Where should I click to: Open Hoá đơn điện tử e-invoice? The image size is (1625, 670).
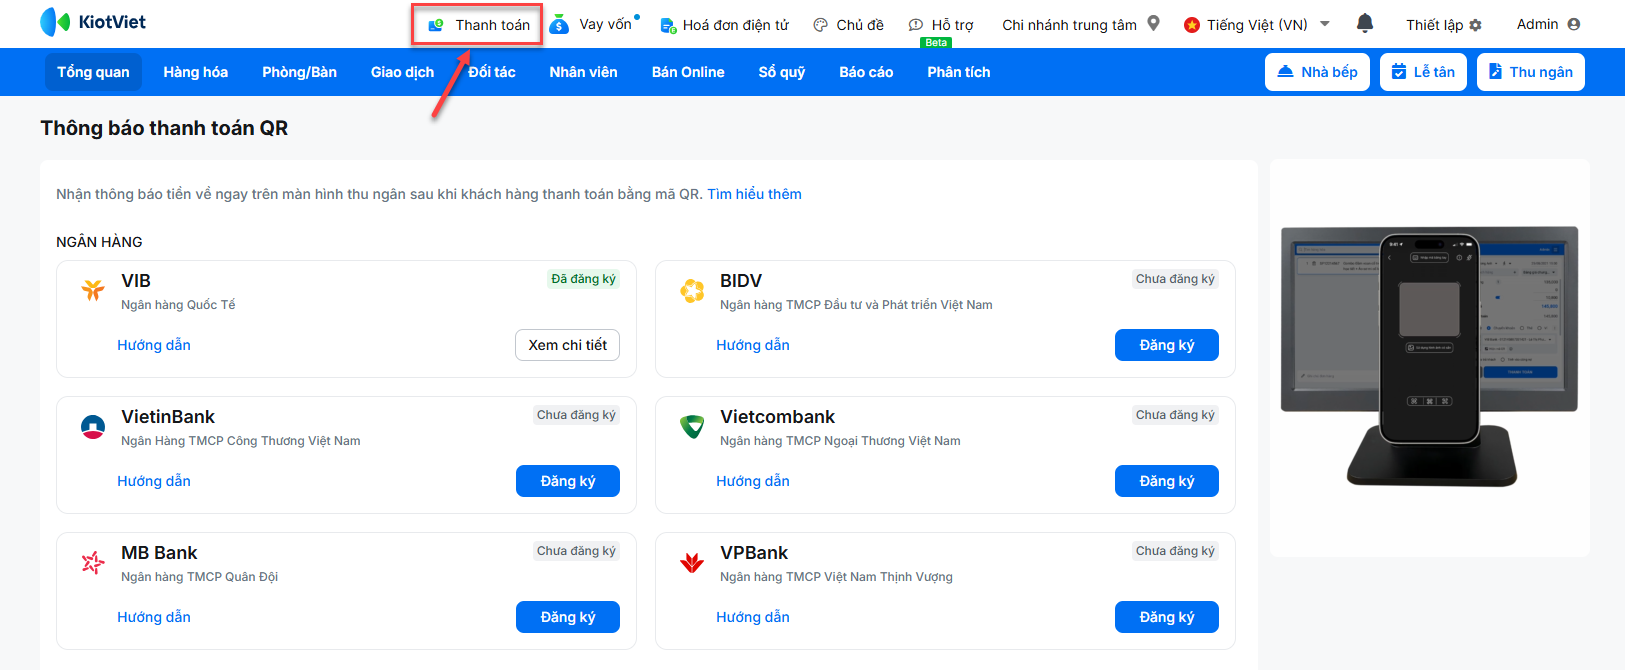coord(724,25)
